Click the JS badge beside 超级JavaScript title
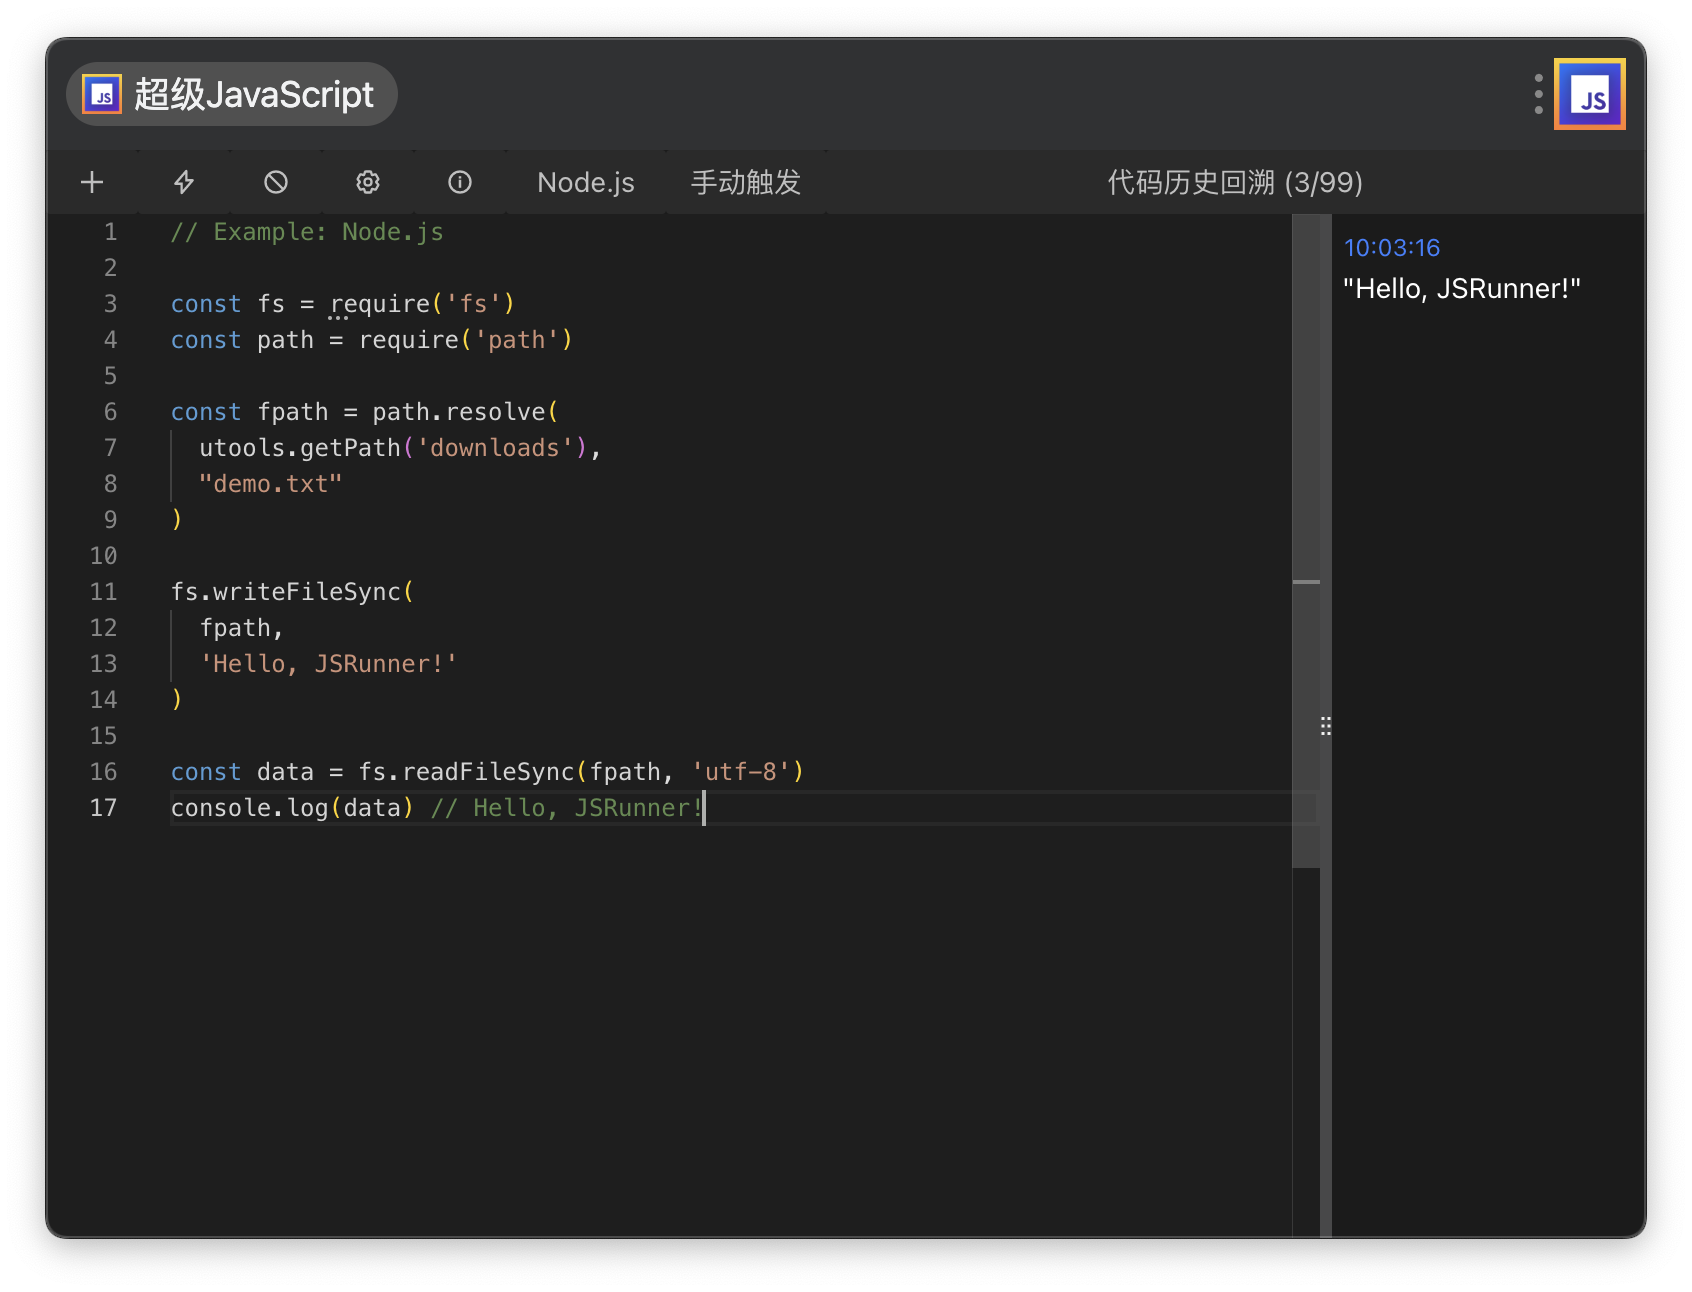This screenshot has height=1292, width=1692. pos(100,94)
